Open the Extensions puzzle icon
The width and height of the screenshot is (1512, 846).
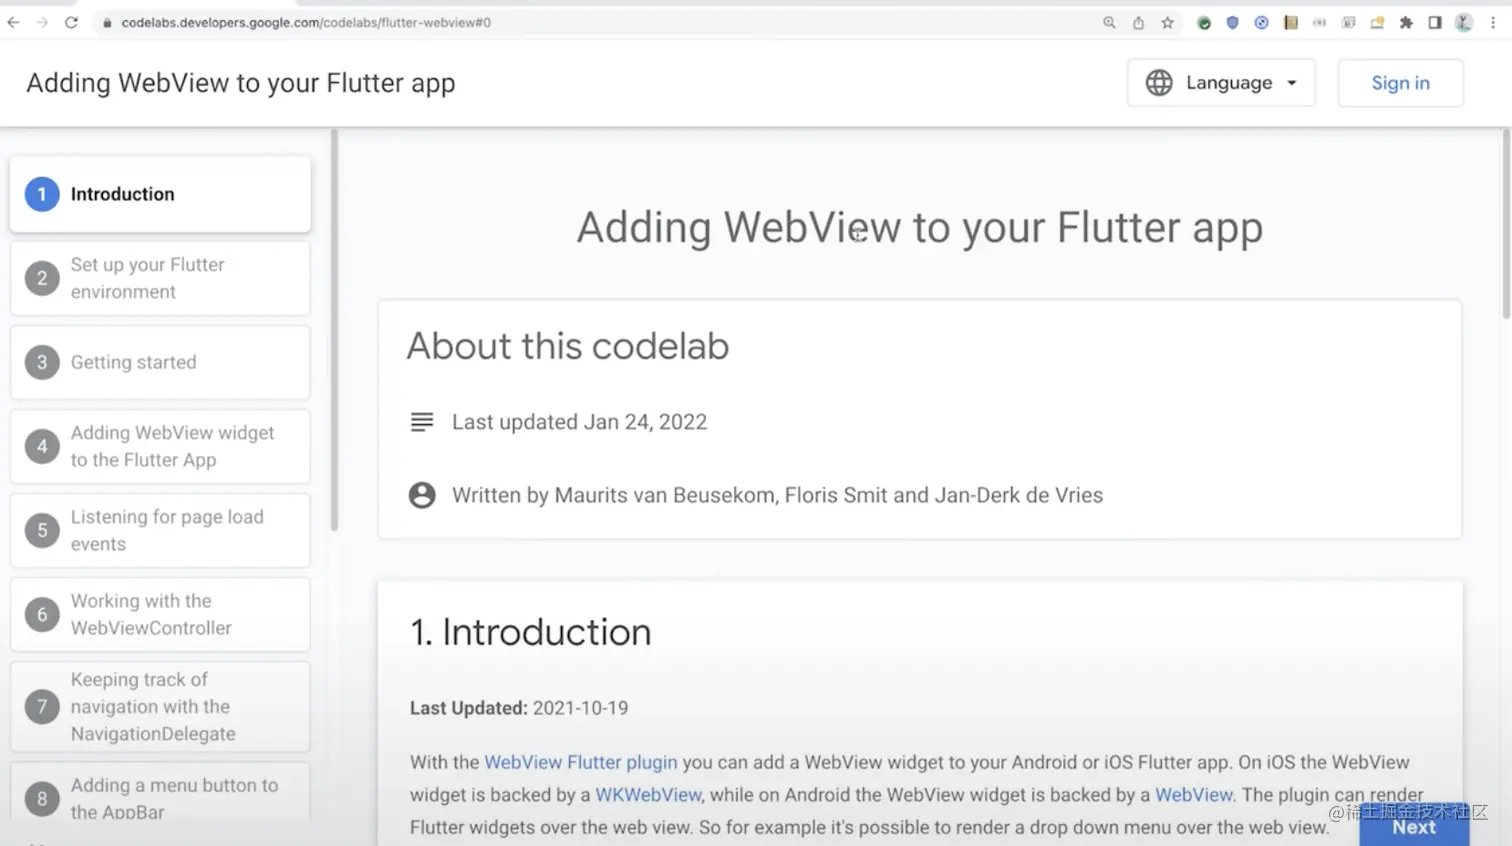pos(1406,22)
